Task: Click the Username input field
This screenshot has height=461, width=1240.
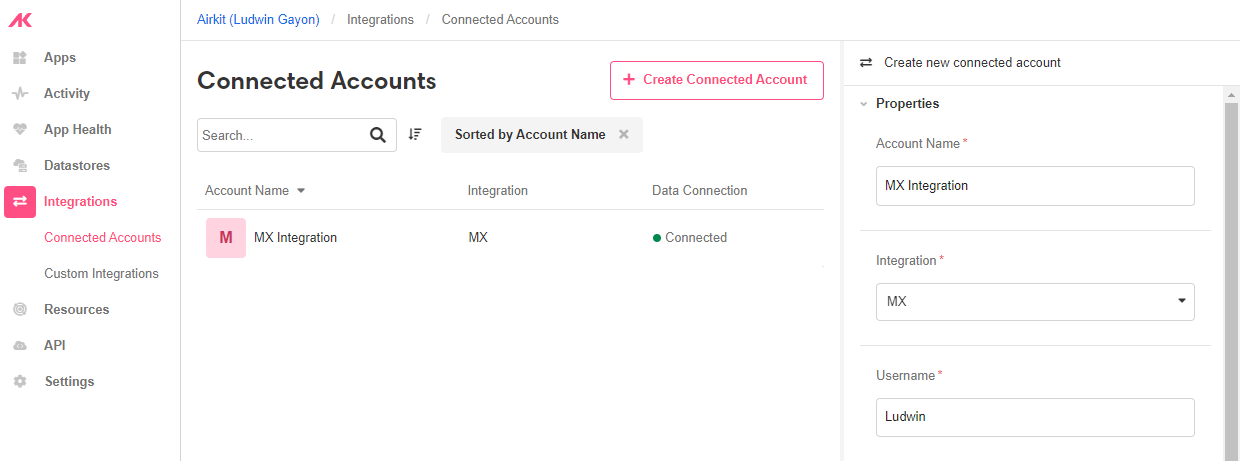Action: [x=1035, y=417]
